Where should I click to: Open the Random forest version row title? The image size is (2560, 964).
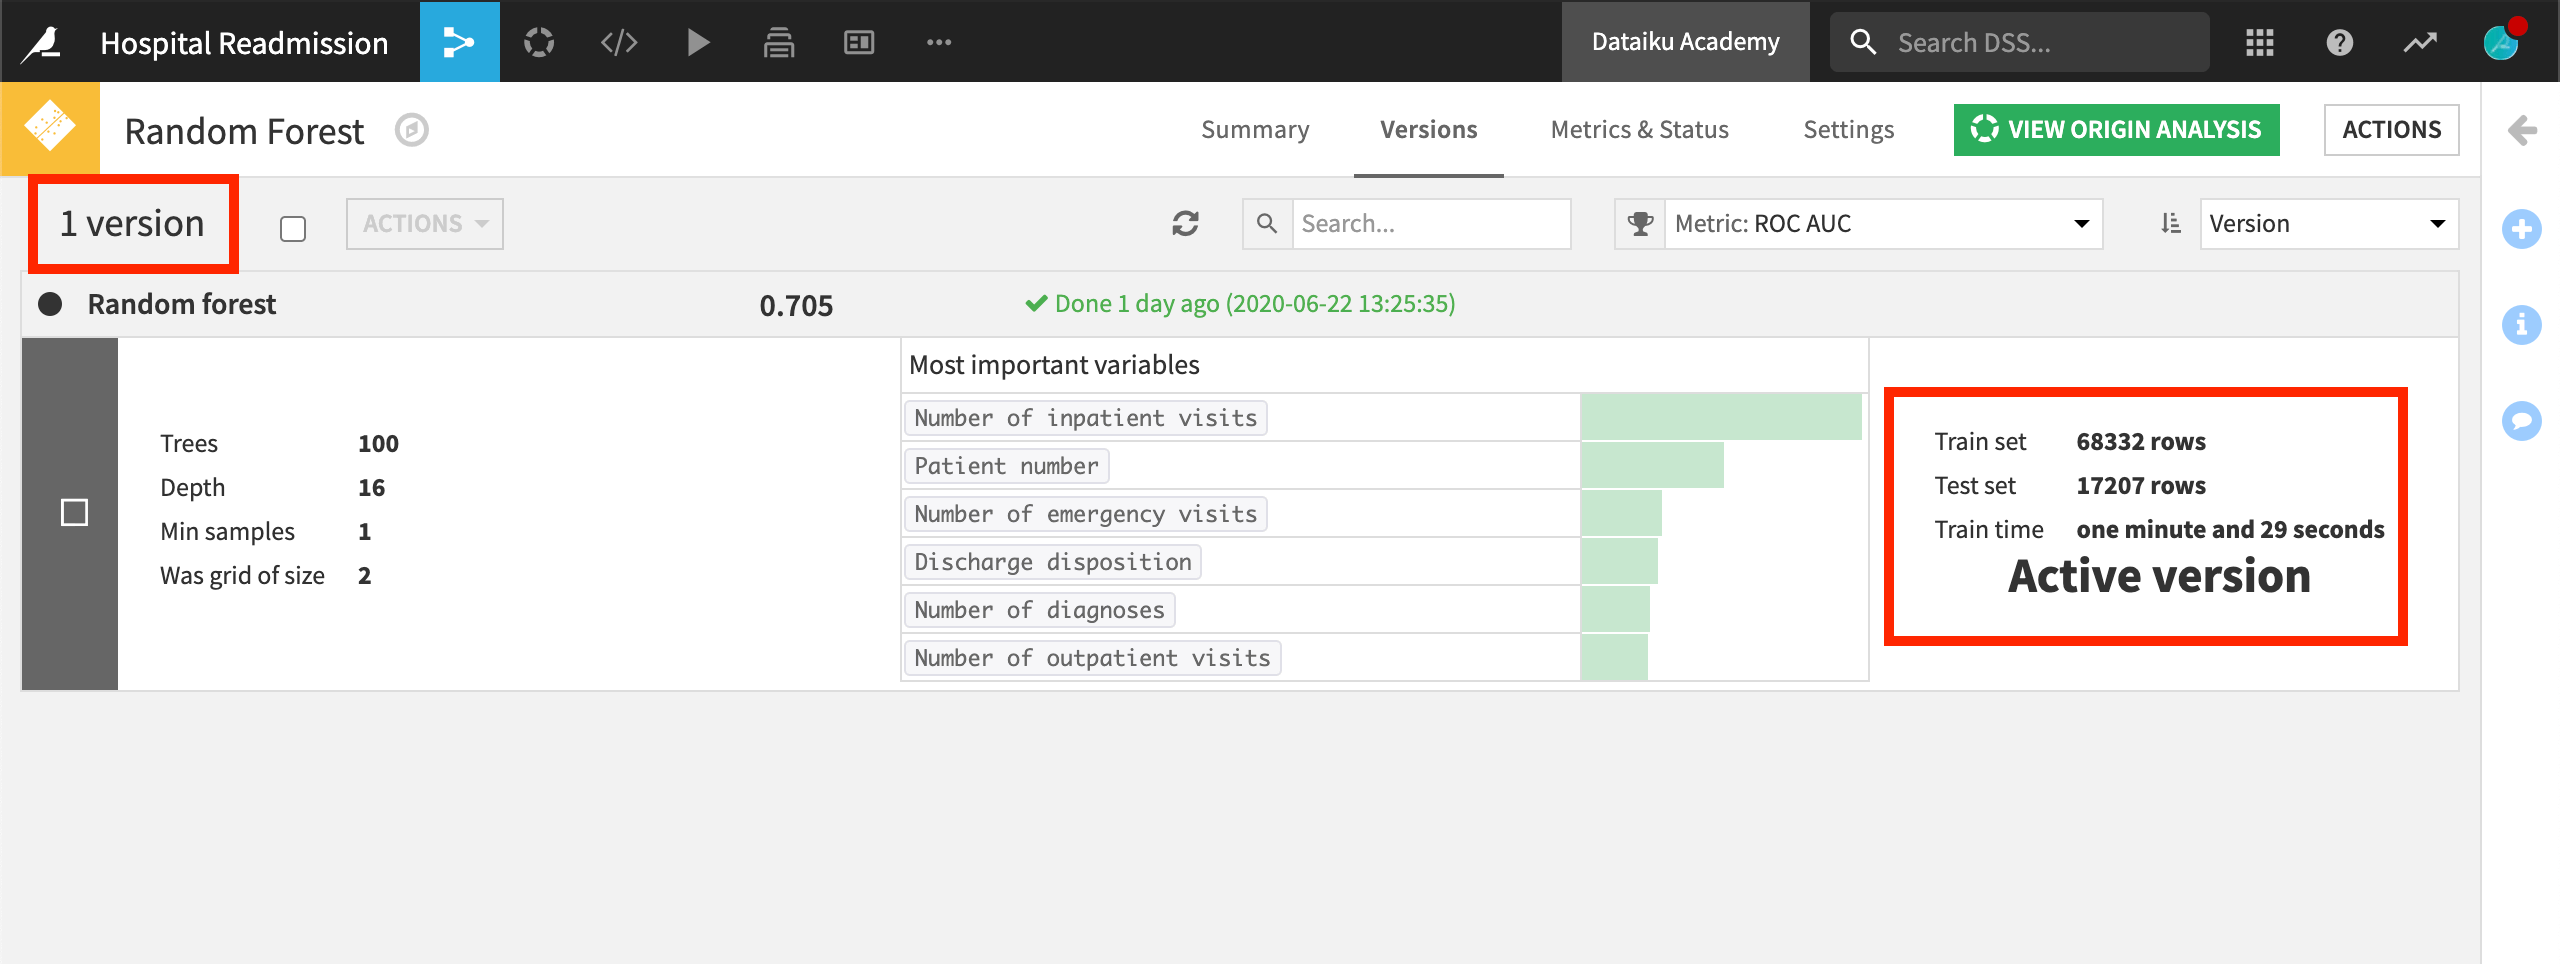[x=181, y=304]
